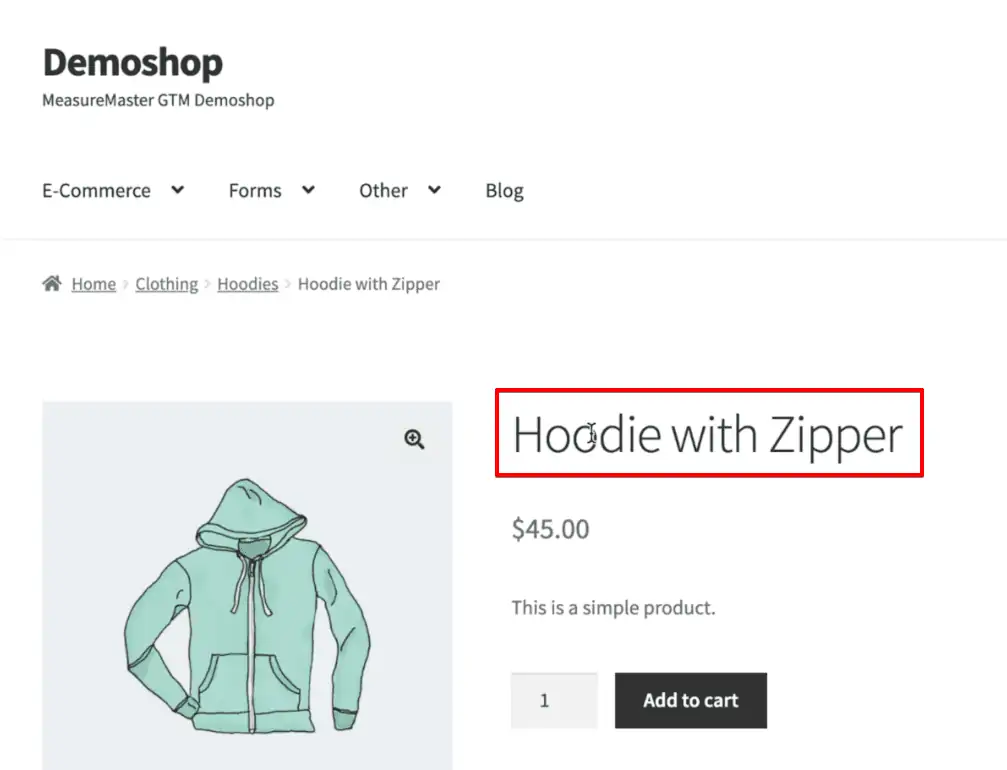This screenshot has height=770, width=1007.
Task: Select the Other menu item
Action: click(x=381, y=190)
